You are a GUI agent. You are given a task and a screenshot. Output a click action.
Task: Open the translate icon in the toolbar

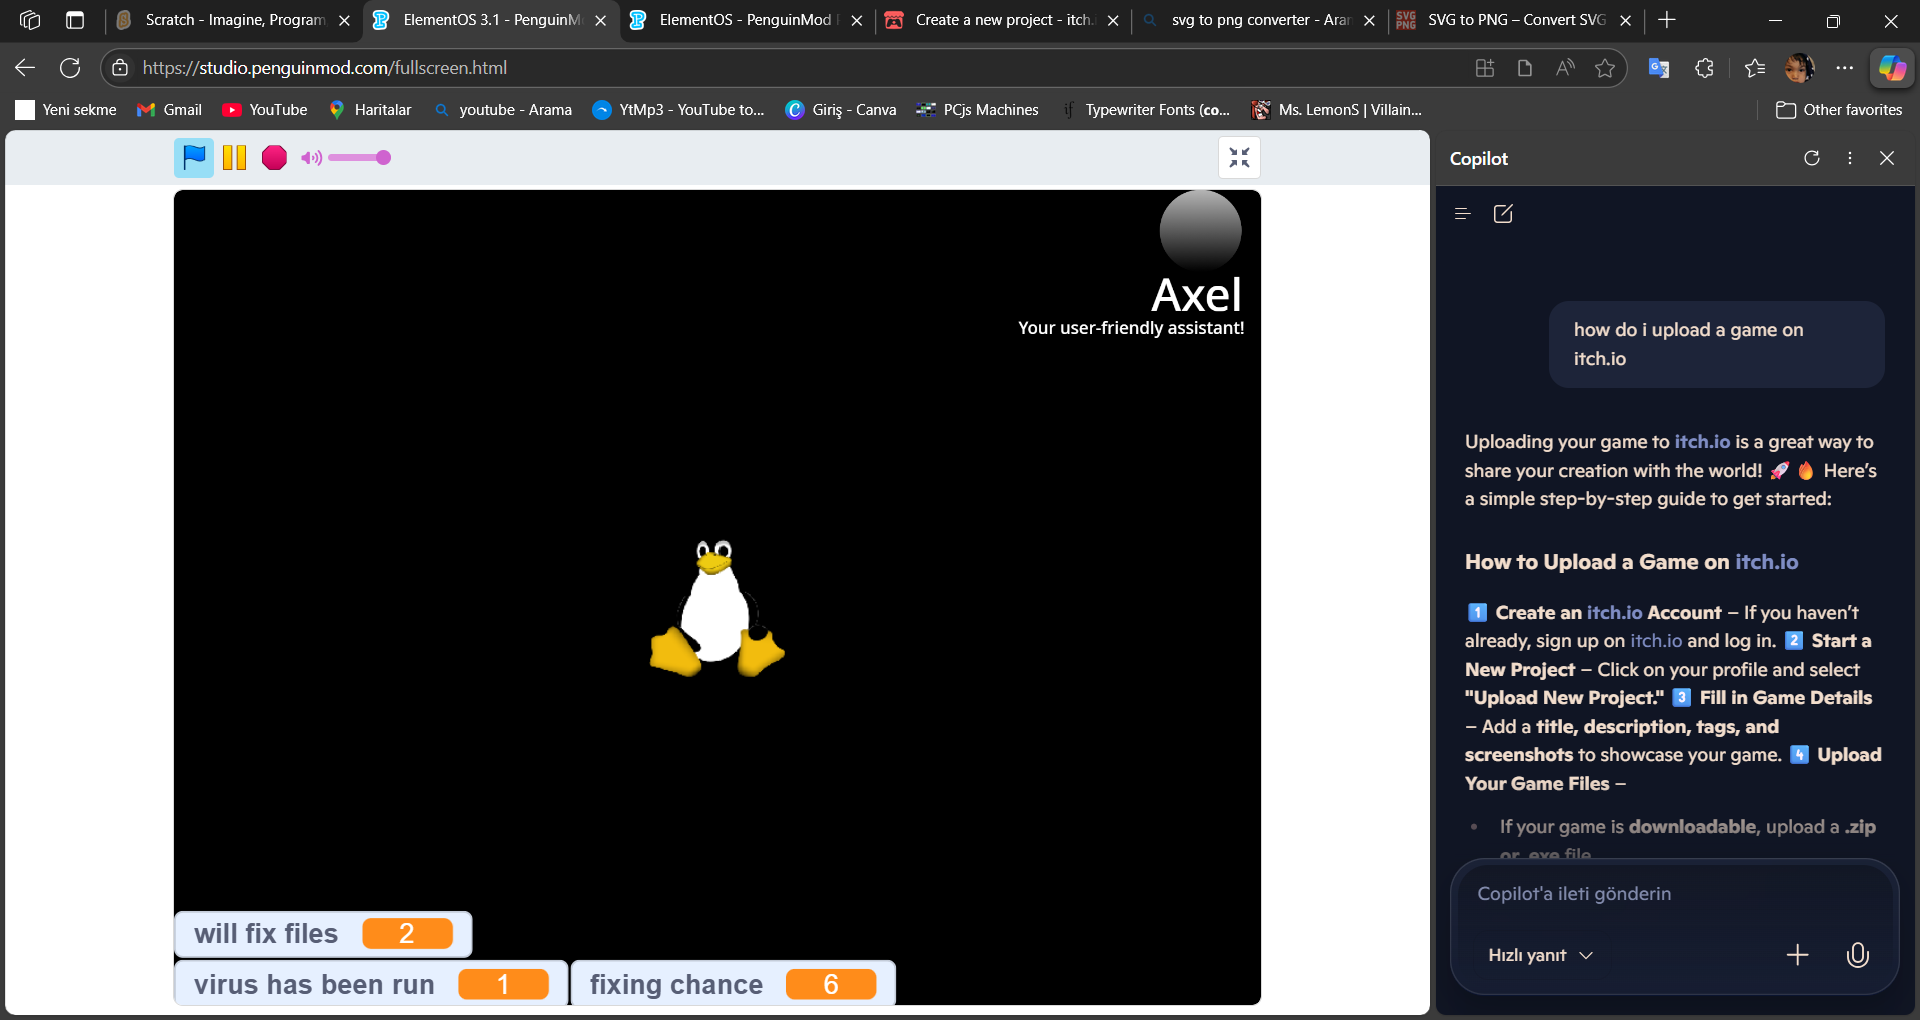1659,67
